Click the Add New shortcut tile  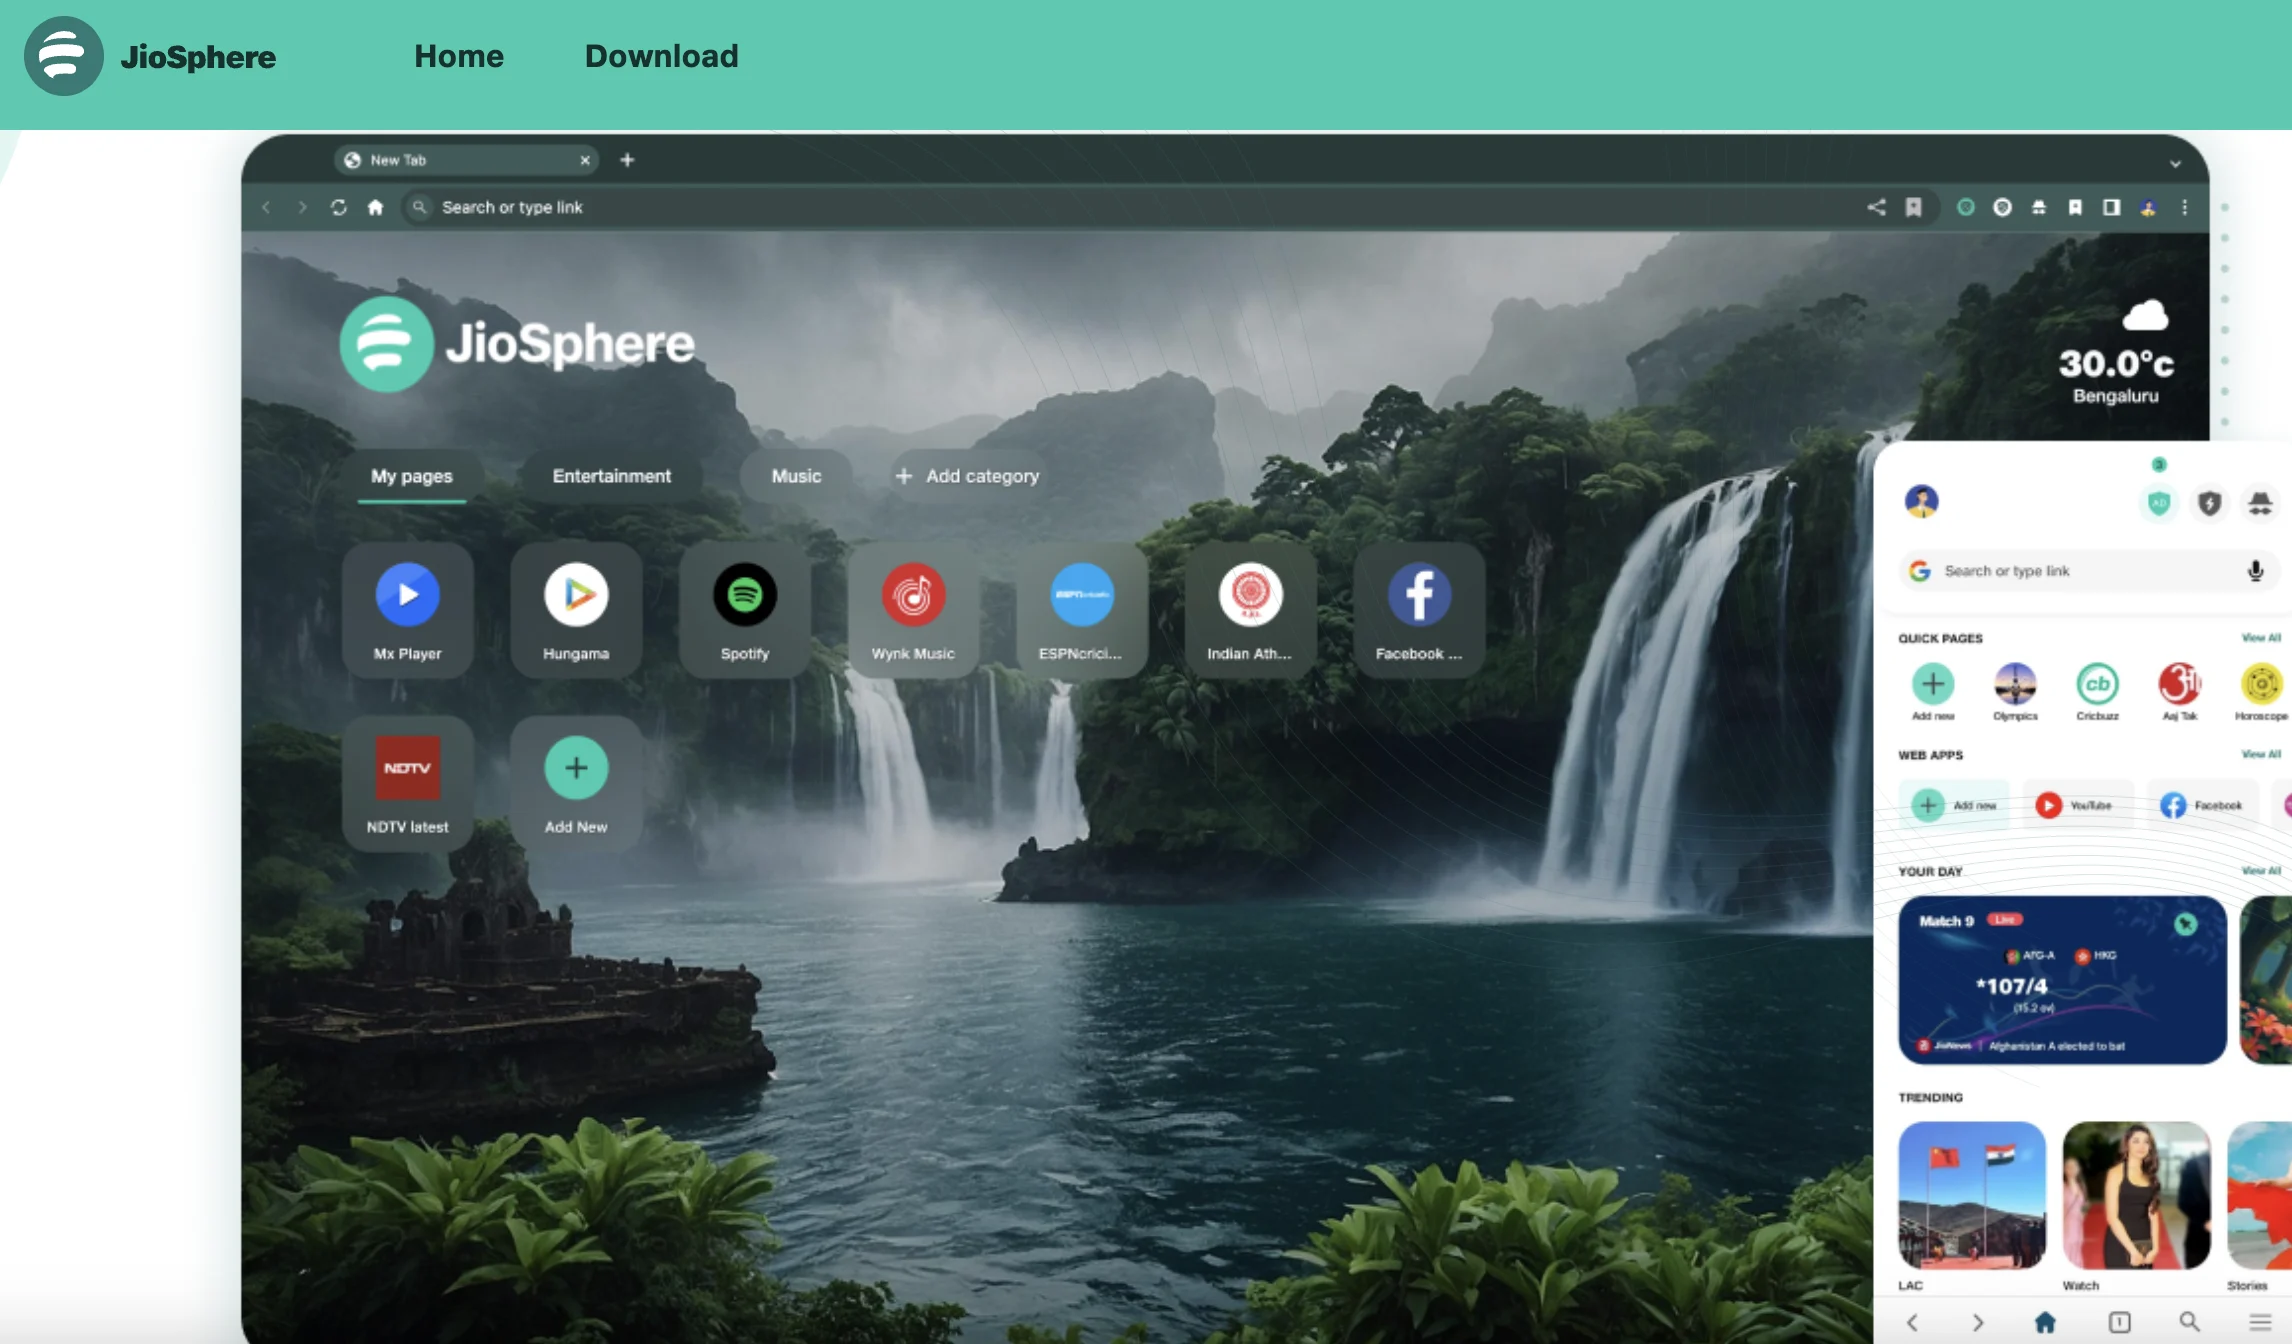pyautogui.click(x=576, y=783)
